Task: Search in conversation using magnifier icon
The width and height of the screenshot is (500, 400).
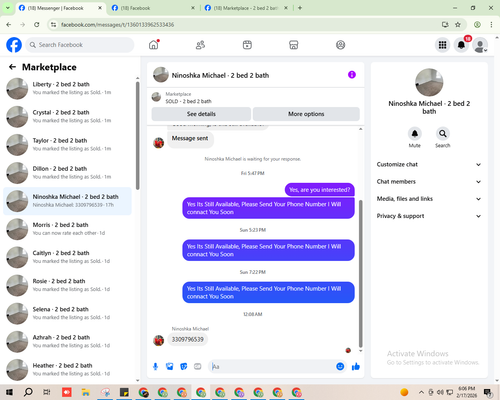Action: tap(443, 134)
